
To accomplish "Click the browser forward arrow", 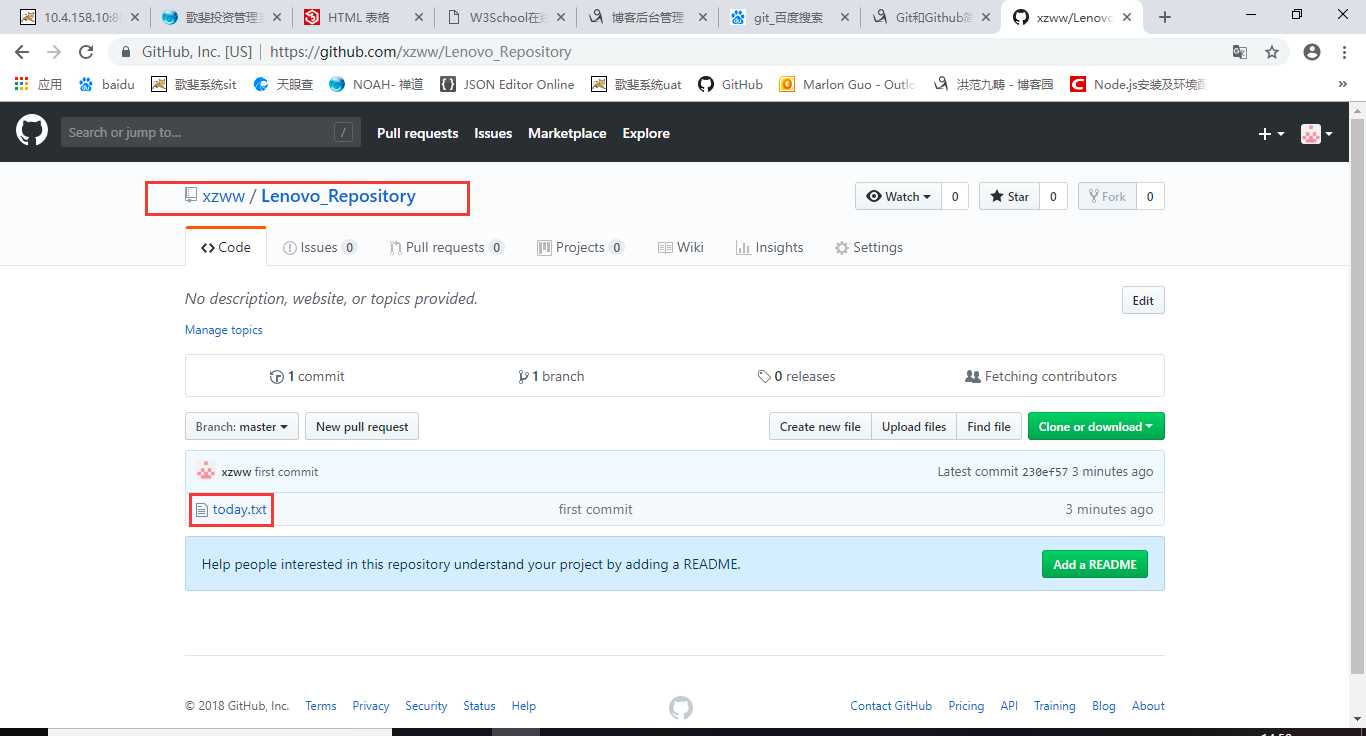I will point(54,52).
